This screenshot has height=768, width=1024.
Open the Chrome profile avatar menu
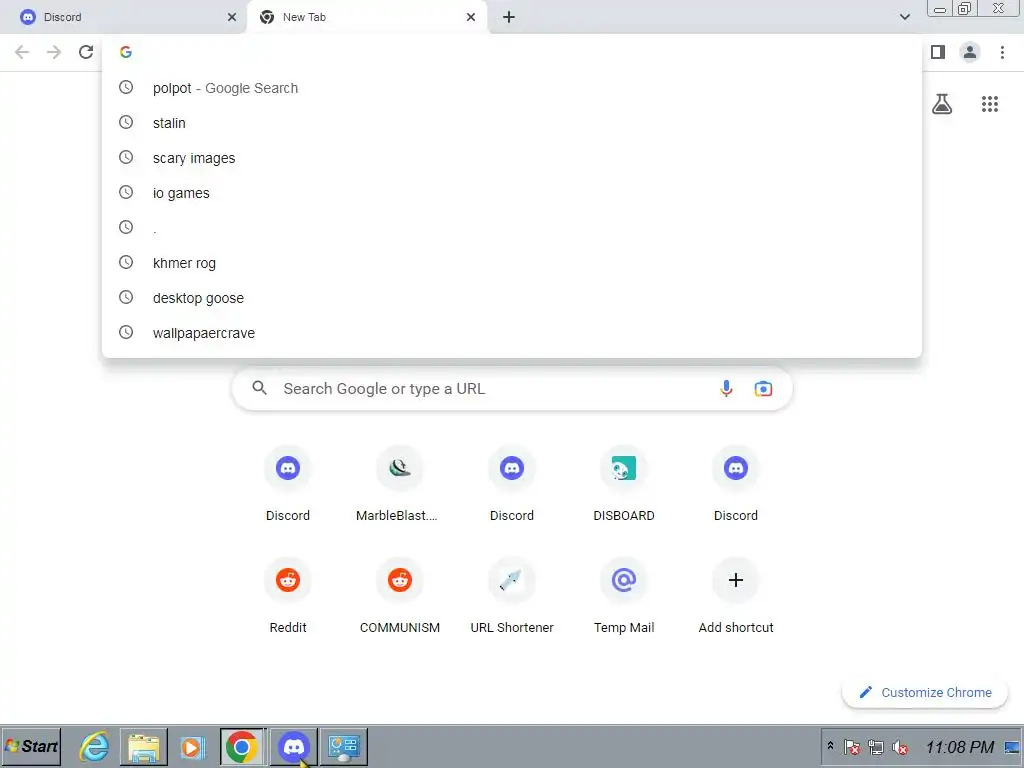pyautogui.click(x=970, y=52)
